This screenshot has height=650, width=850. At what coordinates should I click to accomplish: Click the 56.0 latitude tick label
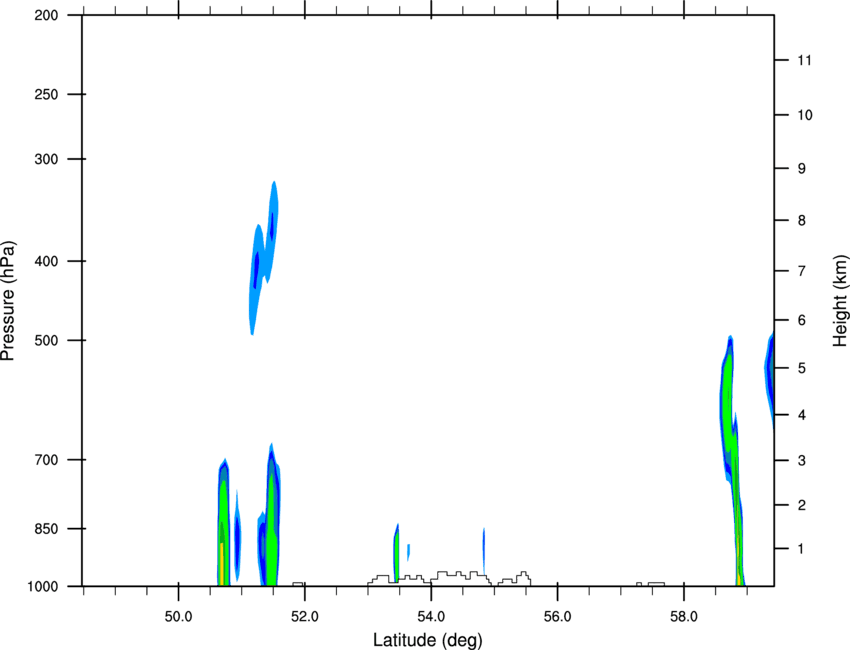point(557,617)
